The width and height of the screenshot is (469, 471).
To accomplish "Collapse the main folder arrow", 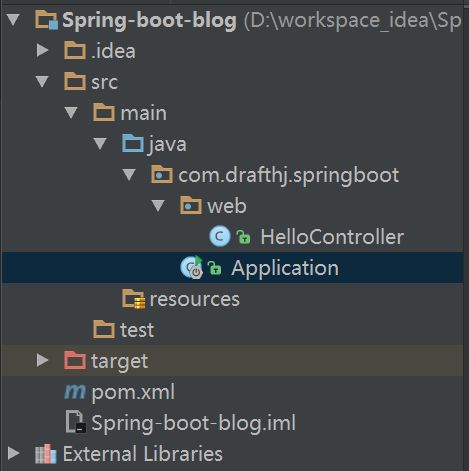I will pyautogui.click(x=71, y=113).
